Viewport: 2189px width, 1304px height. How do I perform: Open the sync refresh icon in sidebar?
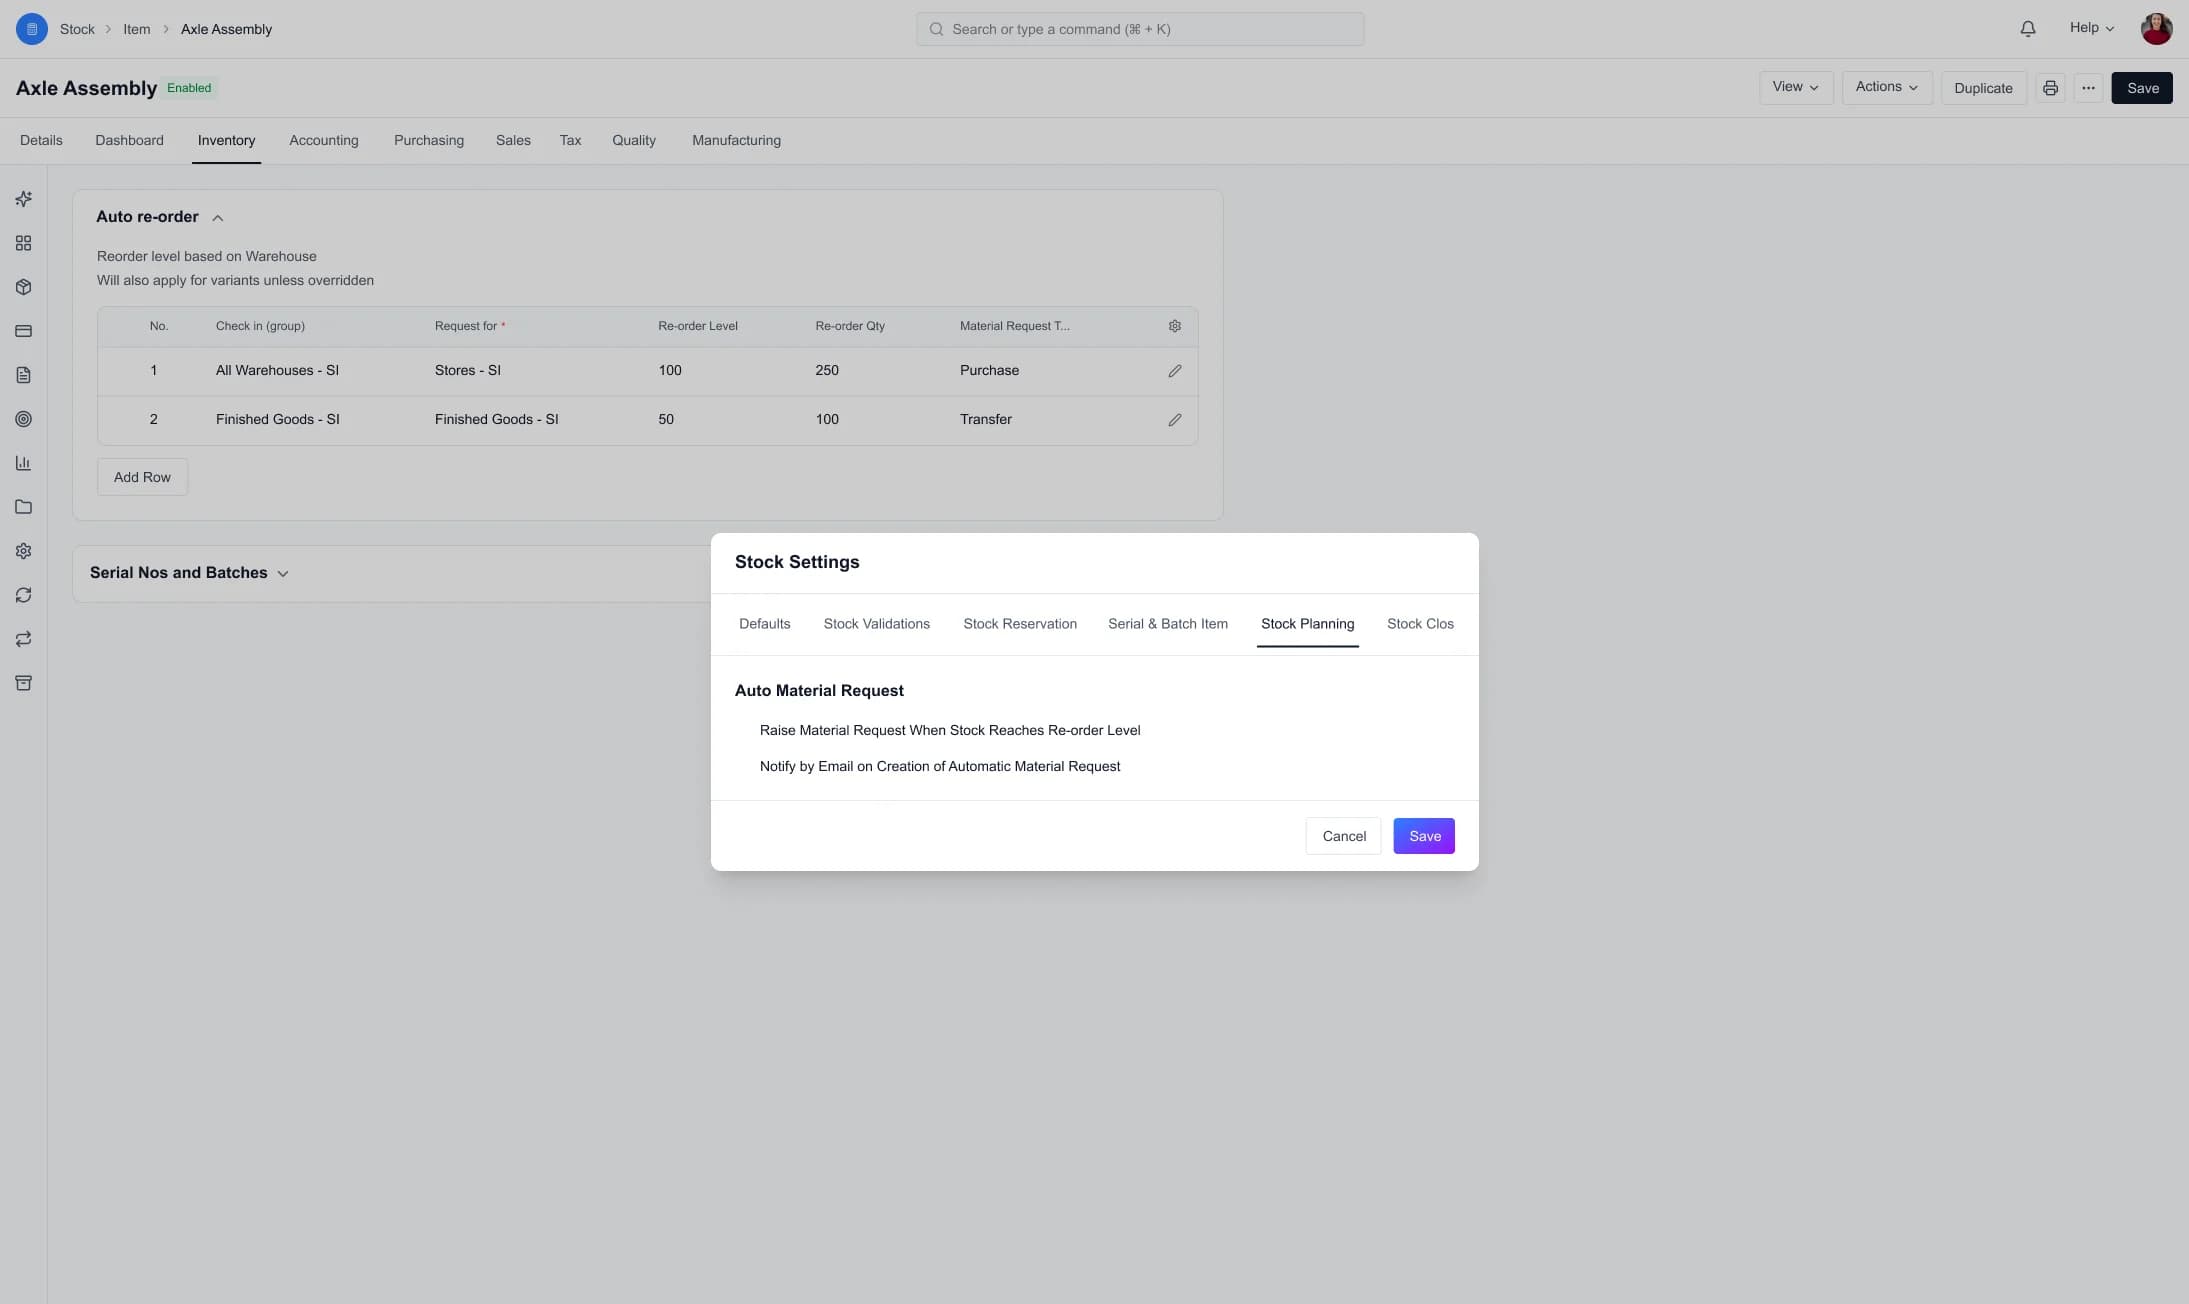pos(24,594)
